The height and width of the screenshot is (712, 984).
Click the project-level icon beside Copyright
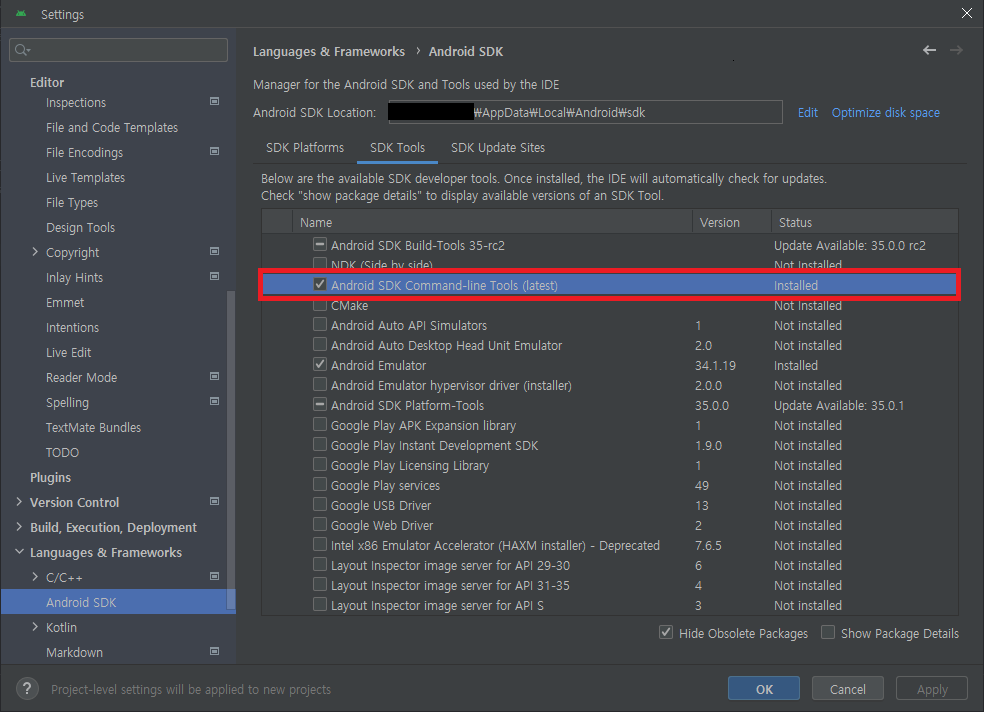[215, 251]
